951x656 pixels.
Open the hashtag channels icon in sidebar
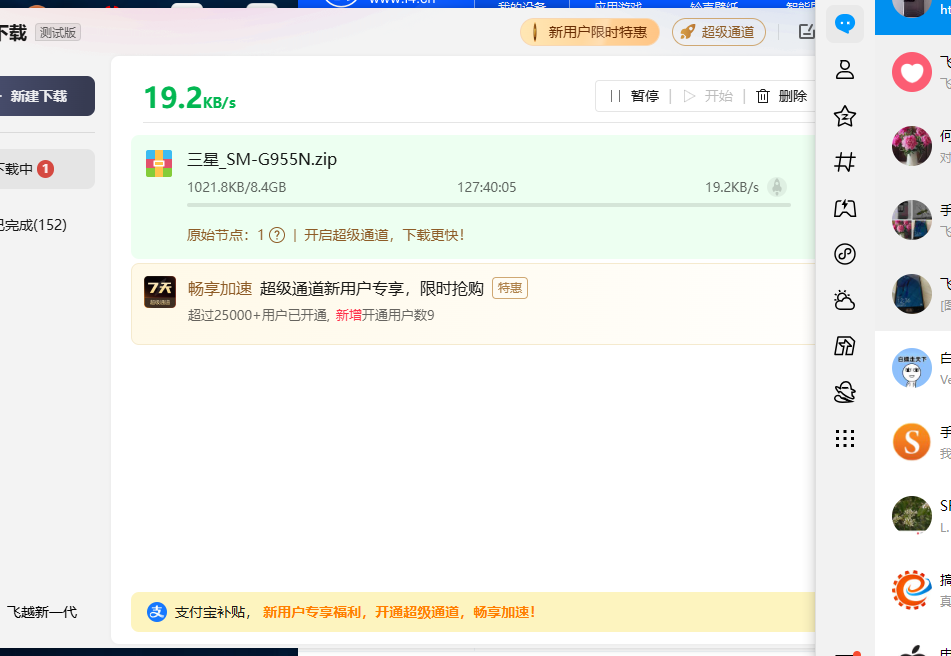pyautogui.click(x=845, y=162)
